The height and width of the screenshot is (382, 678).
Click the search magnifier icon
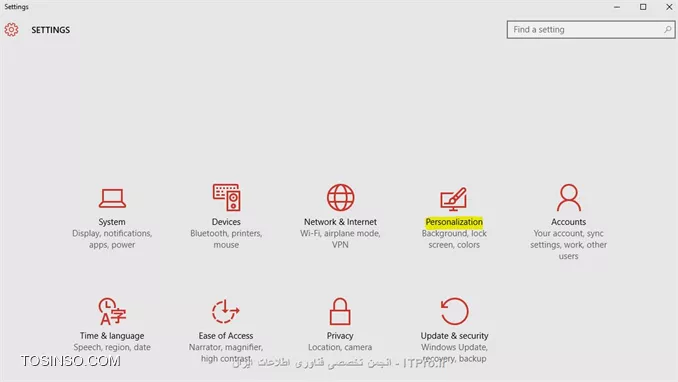668,29
